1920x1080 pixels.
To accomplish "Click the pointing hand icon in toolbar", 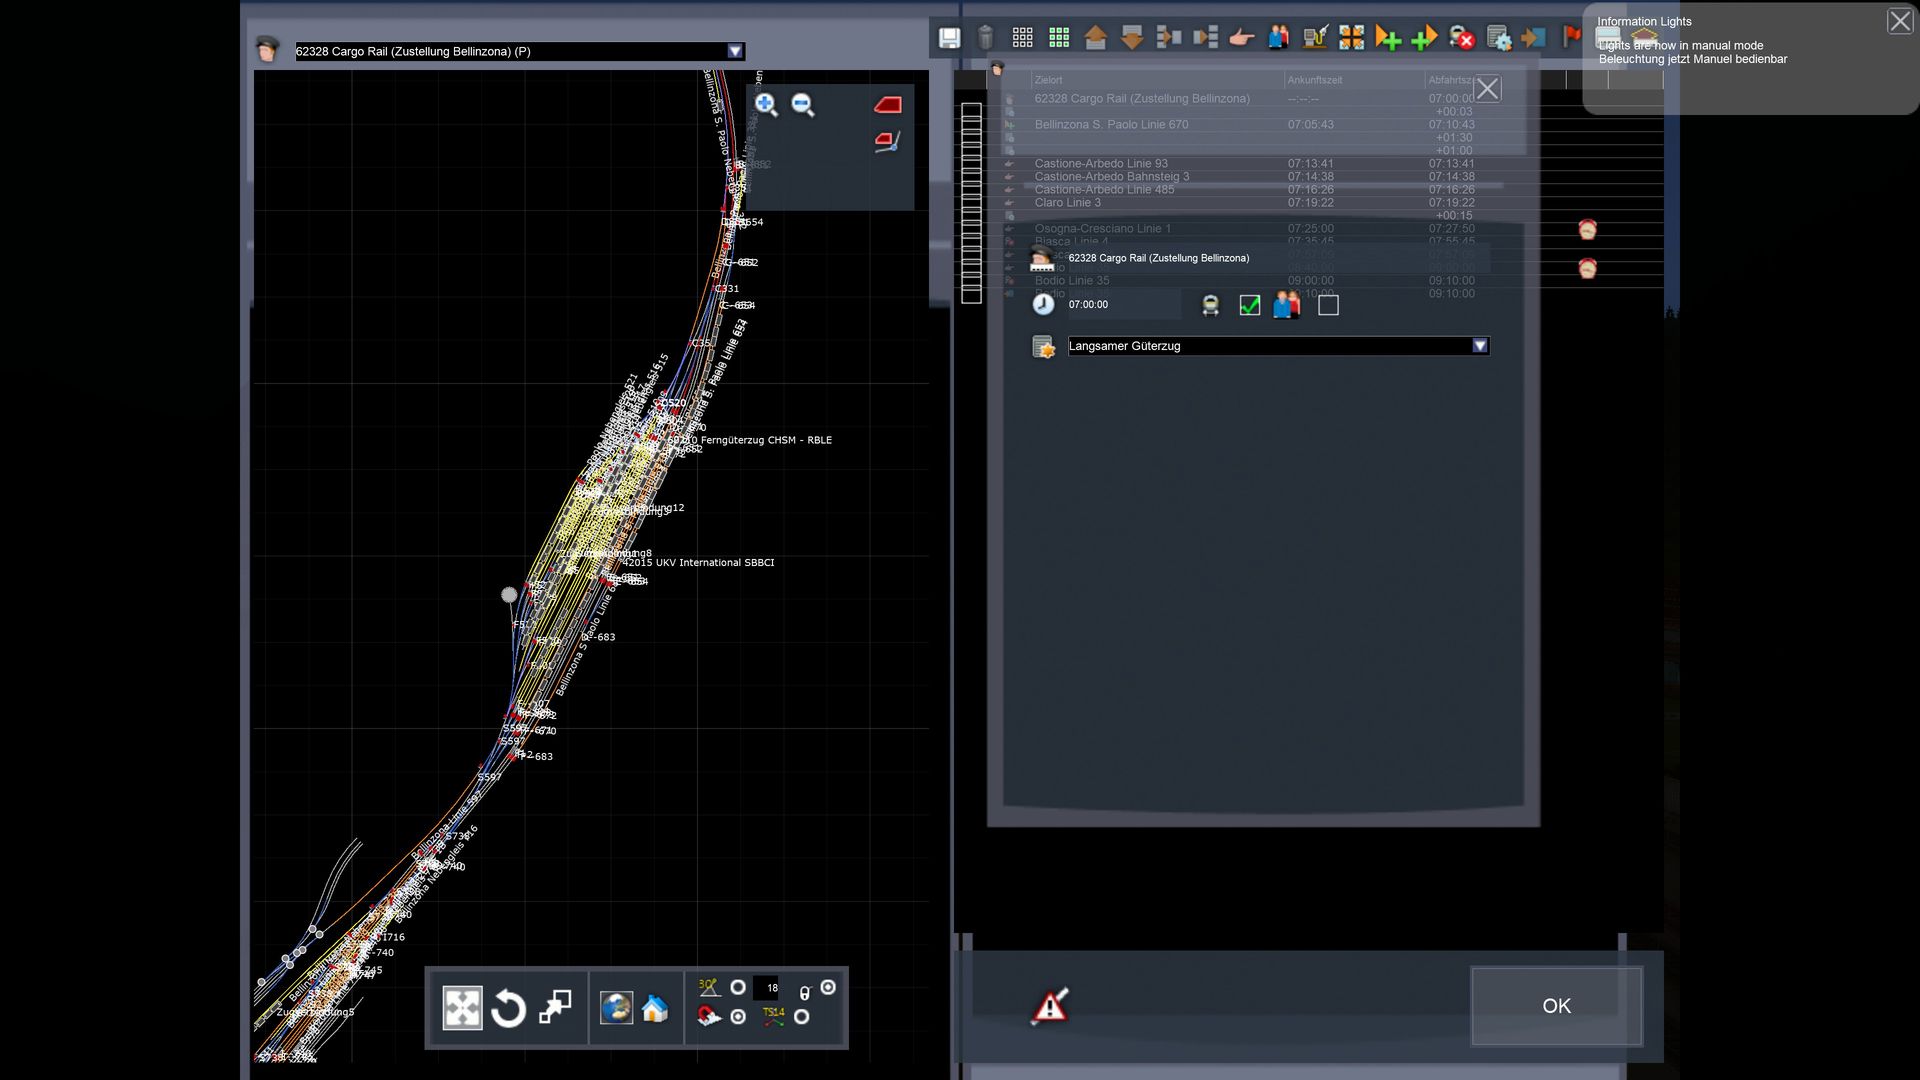I will pos(1241,38).
